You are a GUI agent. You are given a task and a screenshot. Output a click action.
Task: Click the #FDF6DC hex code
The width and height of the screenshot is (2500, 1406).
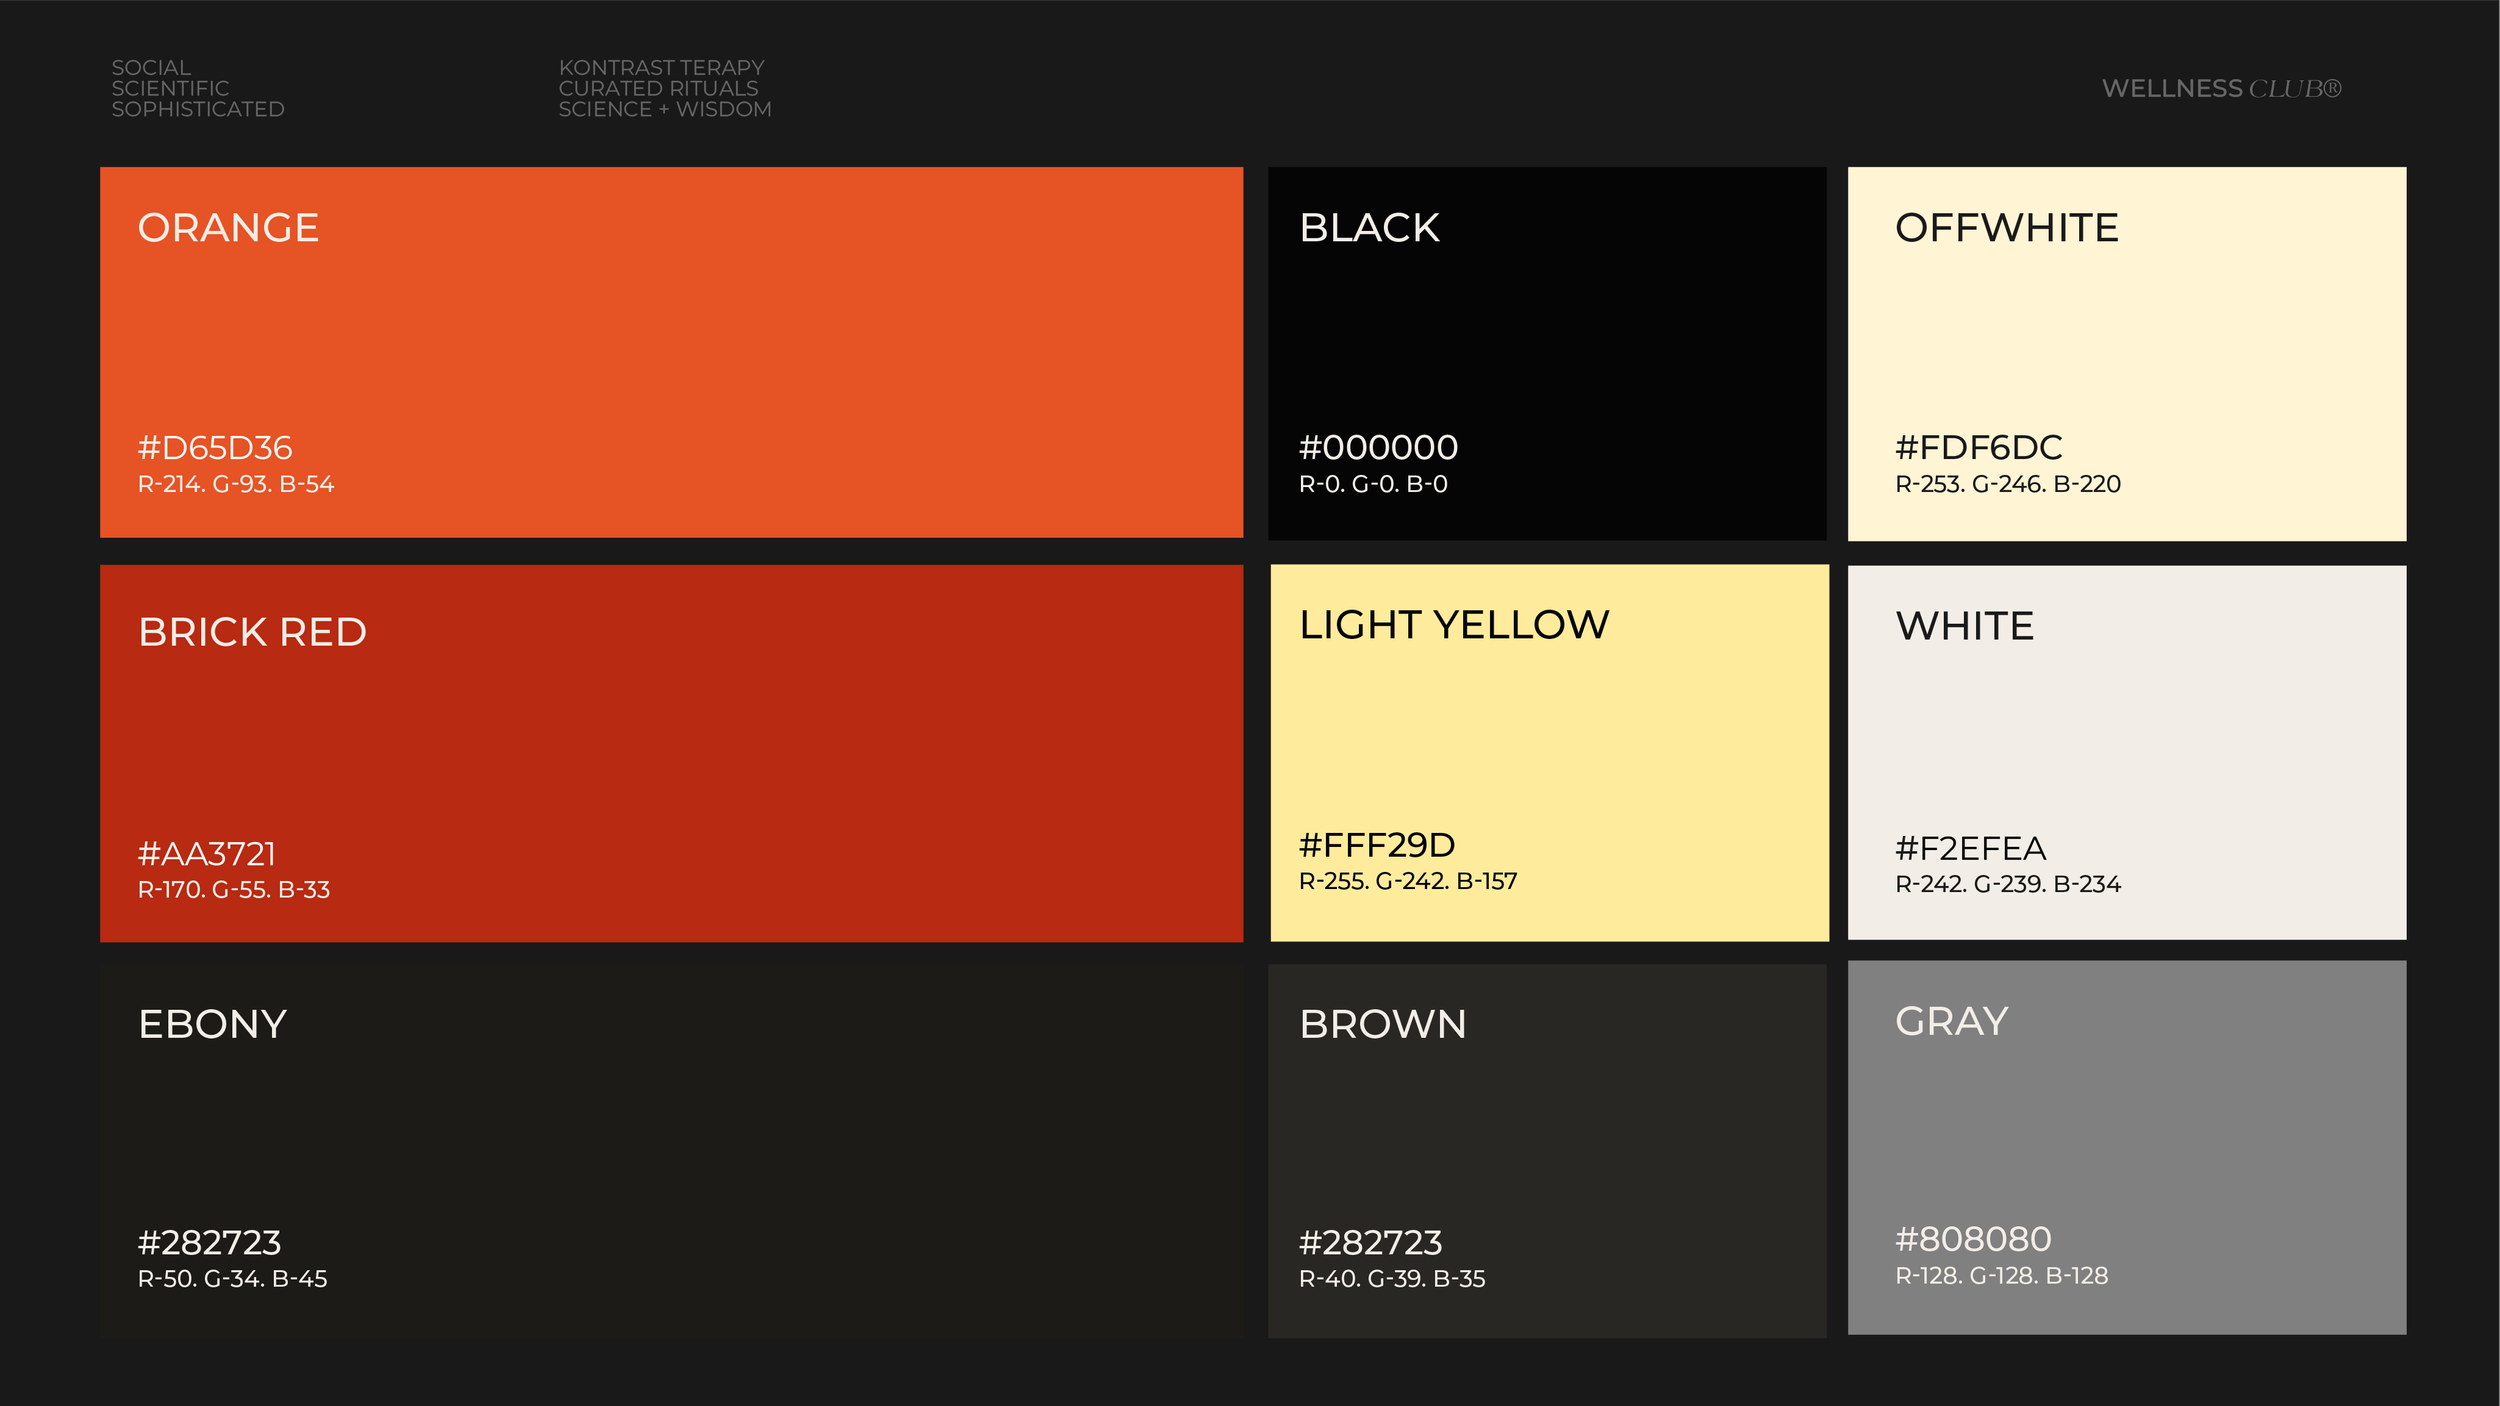1978,447
